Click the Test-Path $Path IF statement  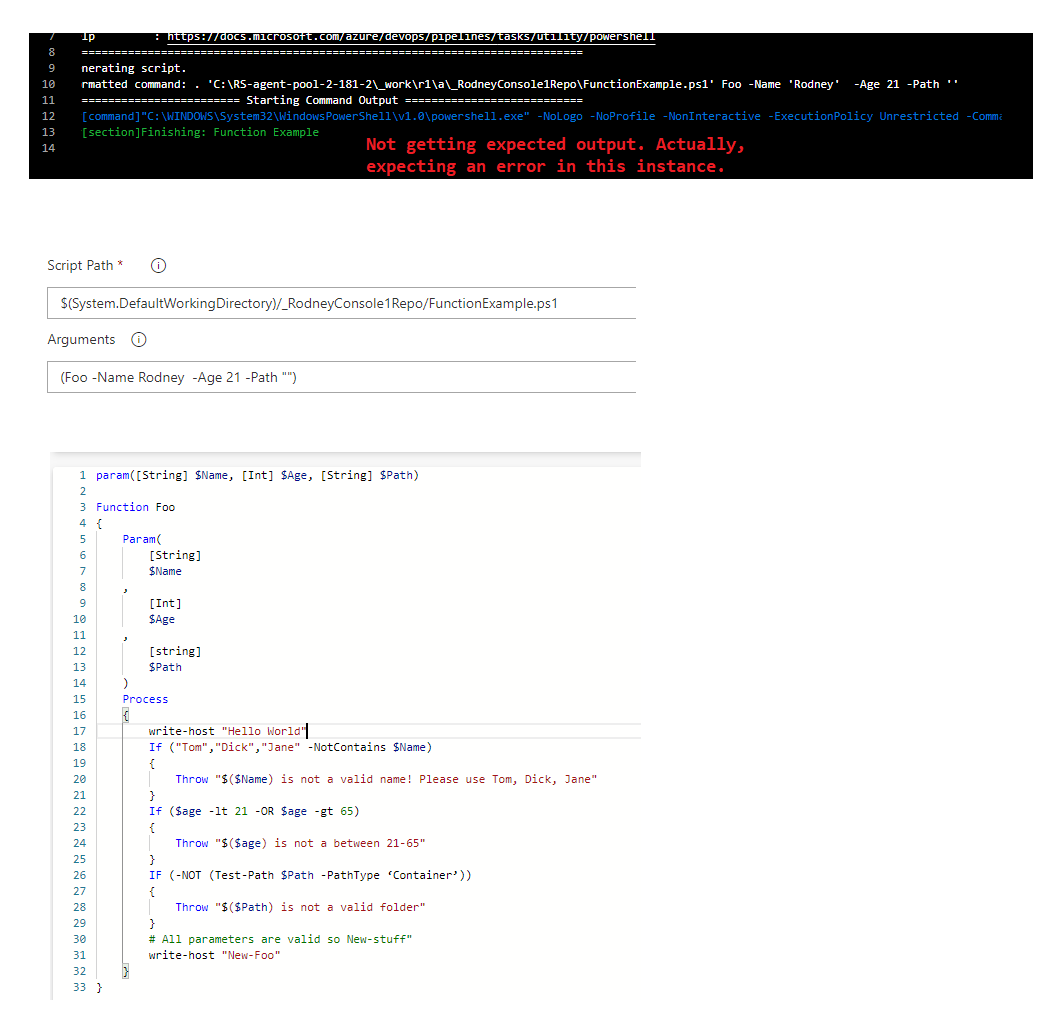310,875
